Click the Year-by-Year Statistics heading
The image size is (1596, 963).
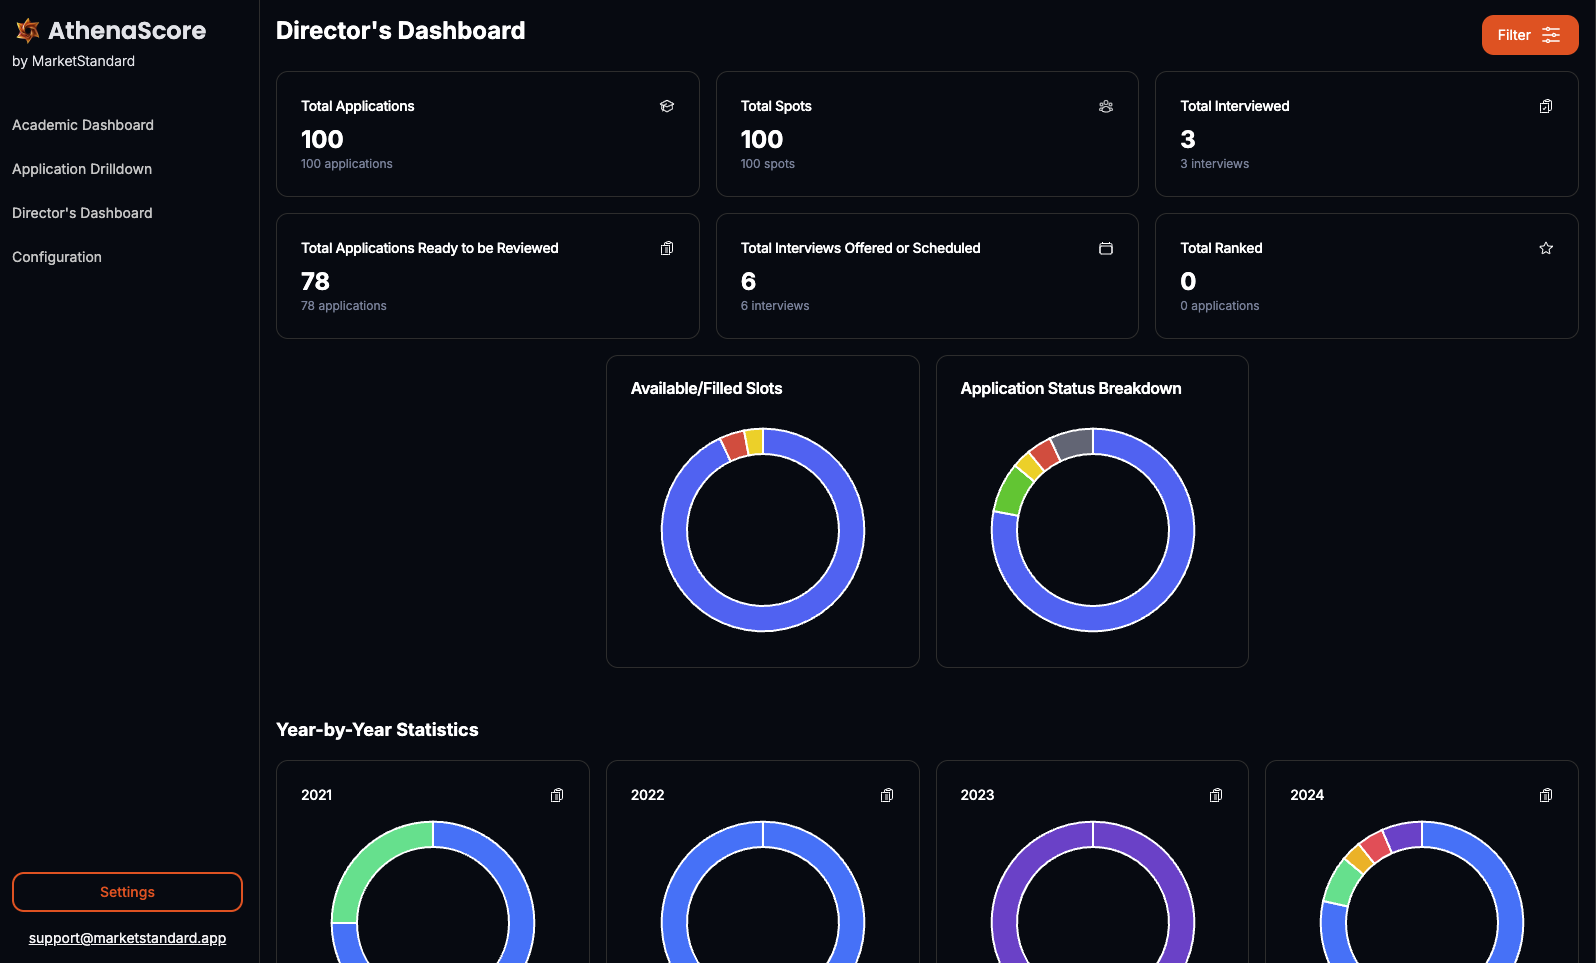pyautogui.click(x=377, y=730)
